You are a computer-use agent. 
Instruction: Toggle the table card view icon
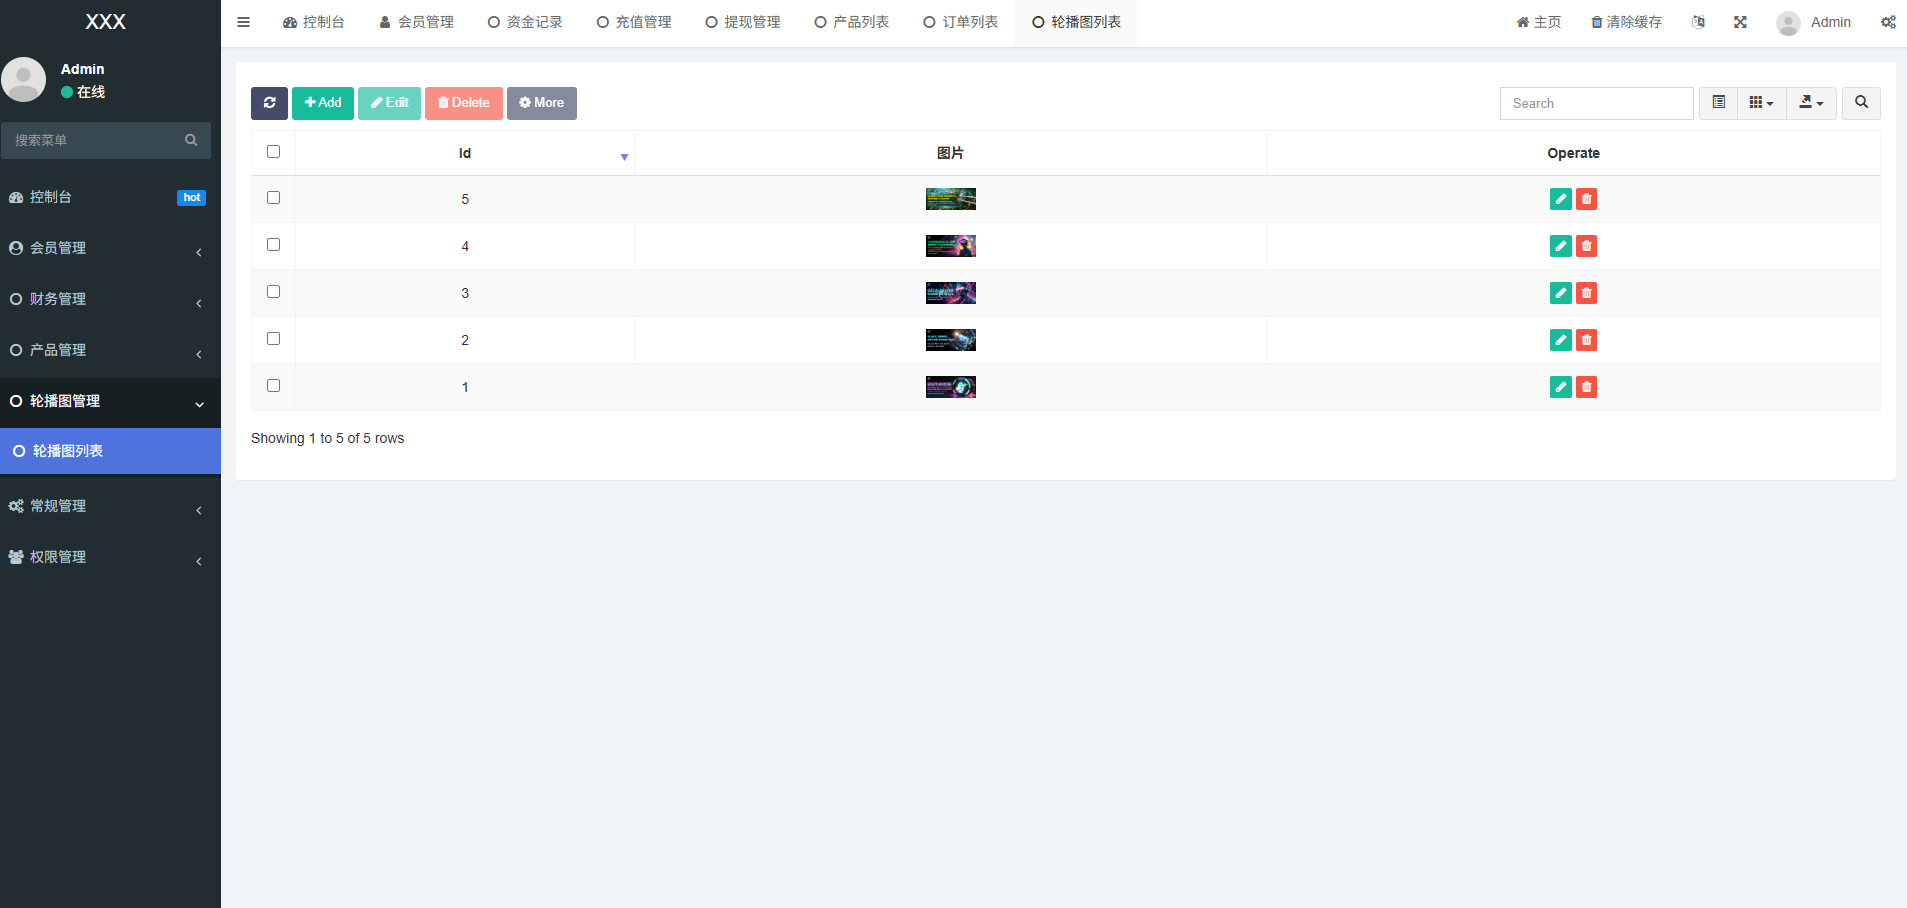[1718, 103]
